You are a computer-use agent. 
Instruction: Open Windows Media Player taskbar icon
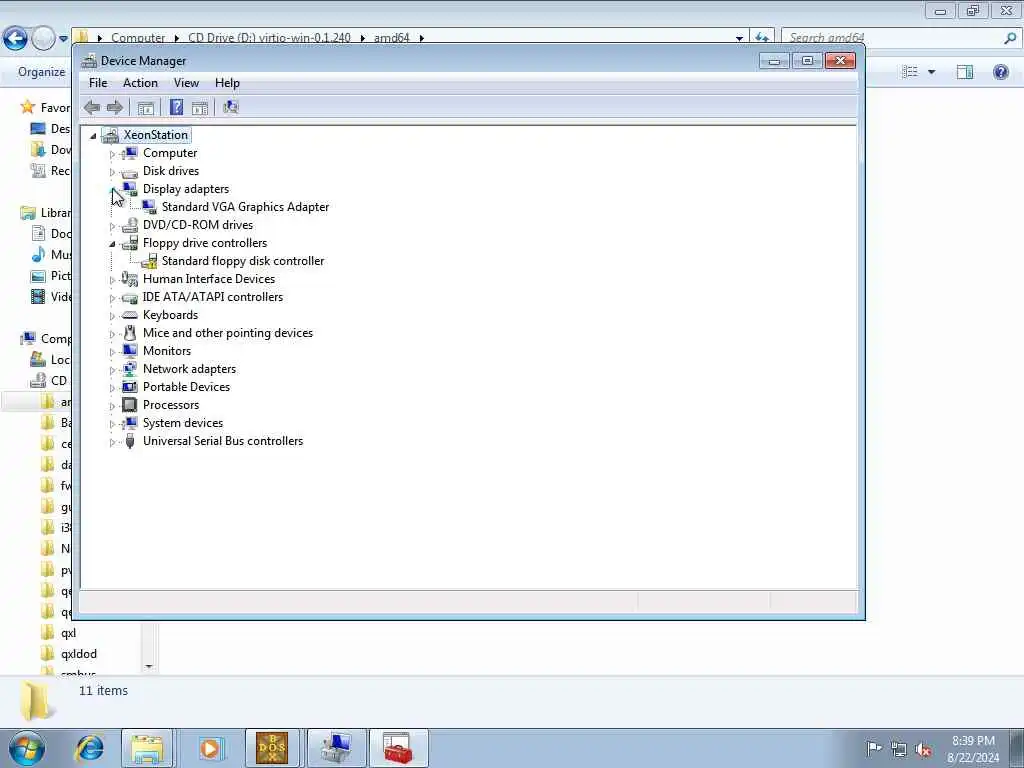pyautogui.click(x=210, y=748)
